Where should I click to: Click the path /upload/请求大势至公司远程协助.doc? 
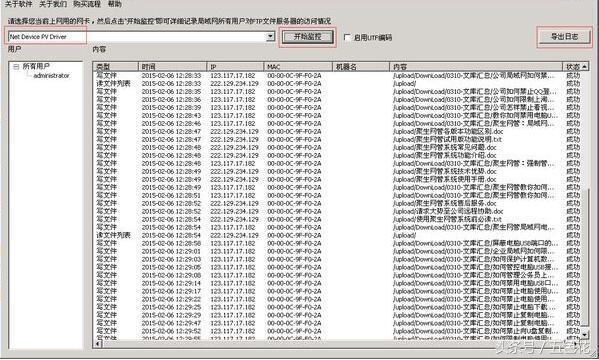[x=448, y=212]
